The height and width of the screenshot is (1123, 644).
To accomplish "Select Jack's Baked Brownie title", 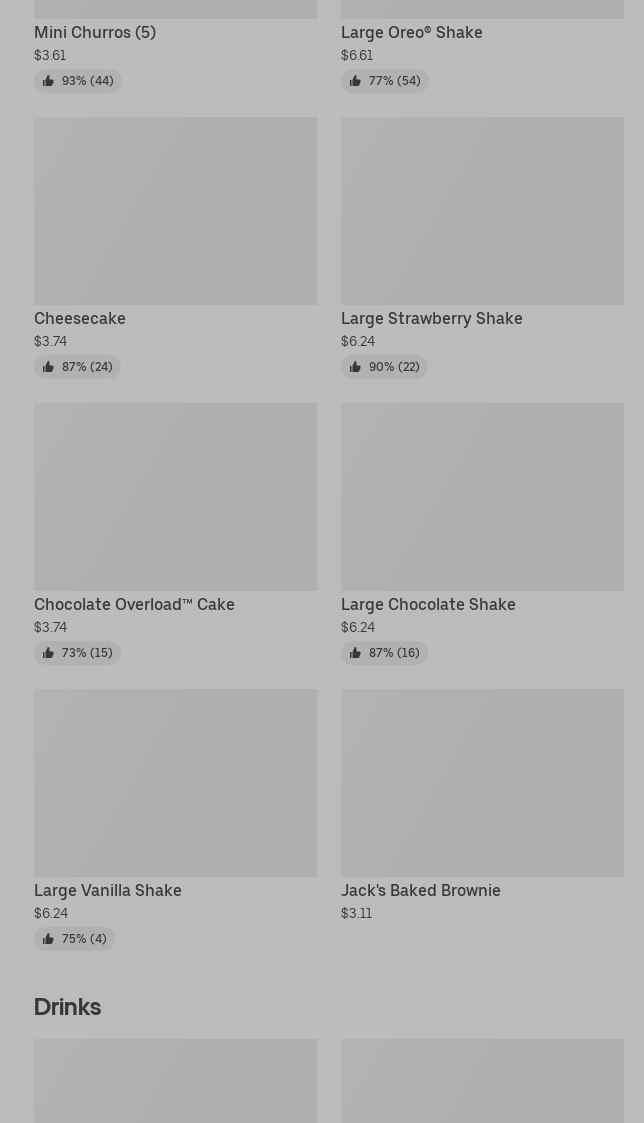I will click(x=420, y=890).
